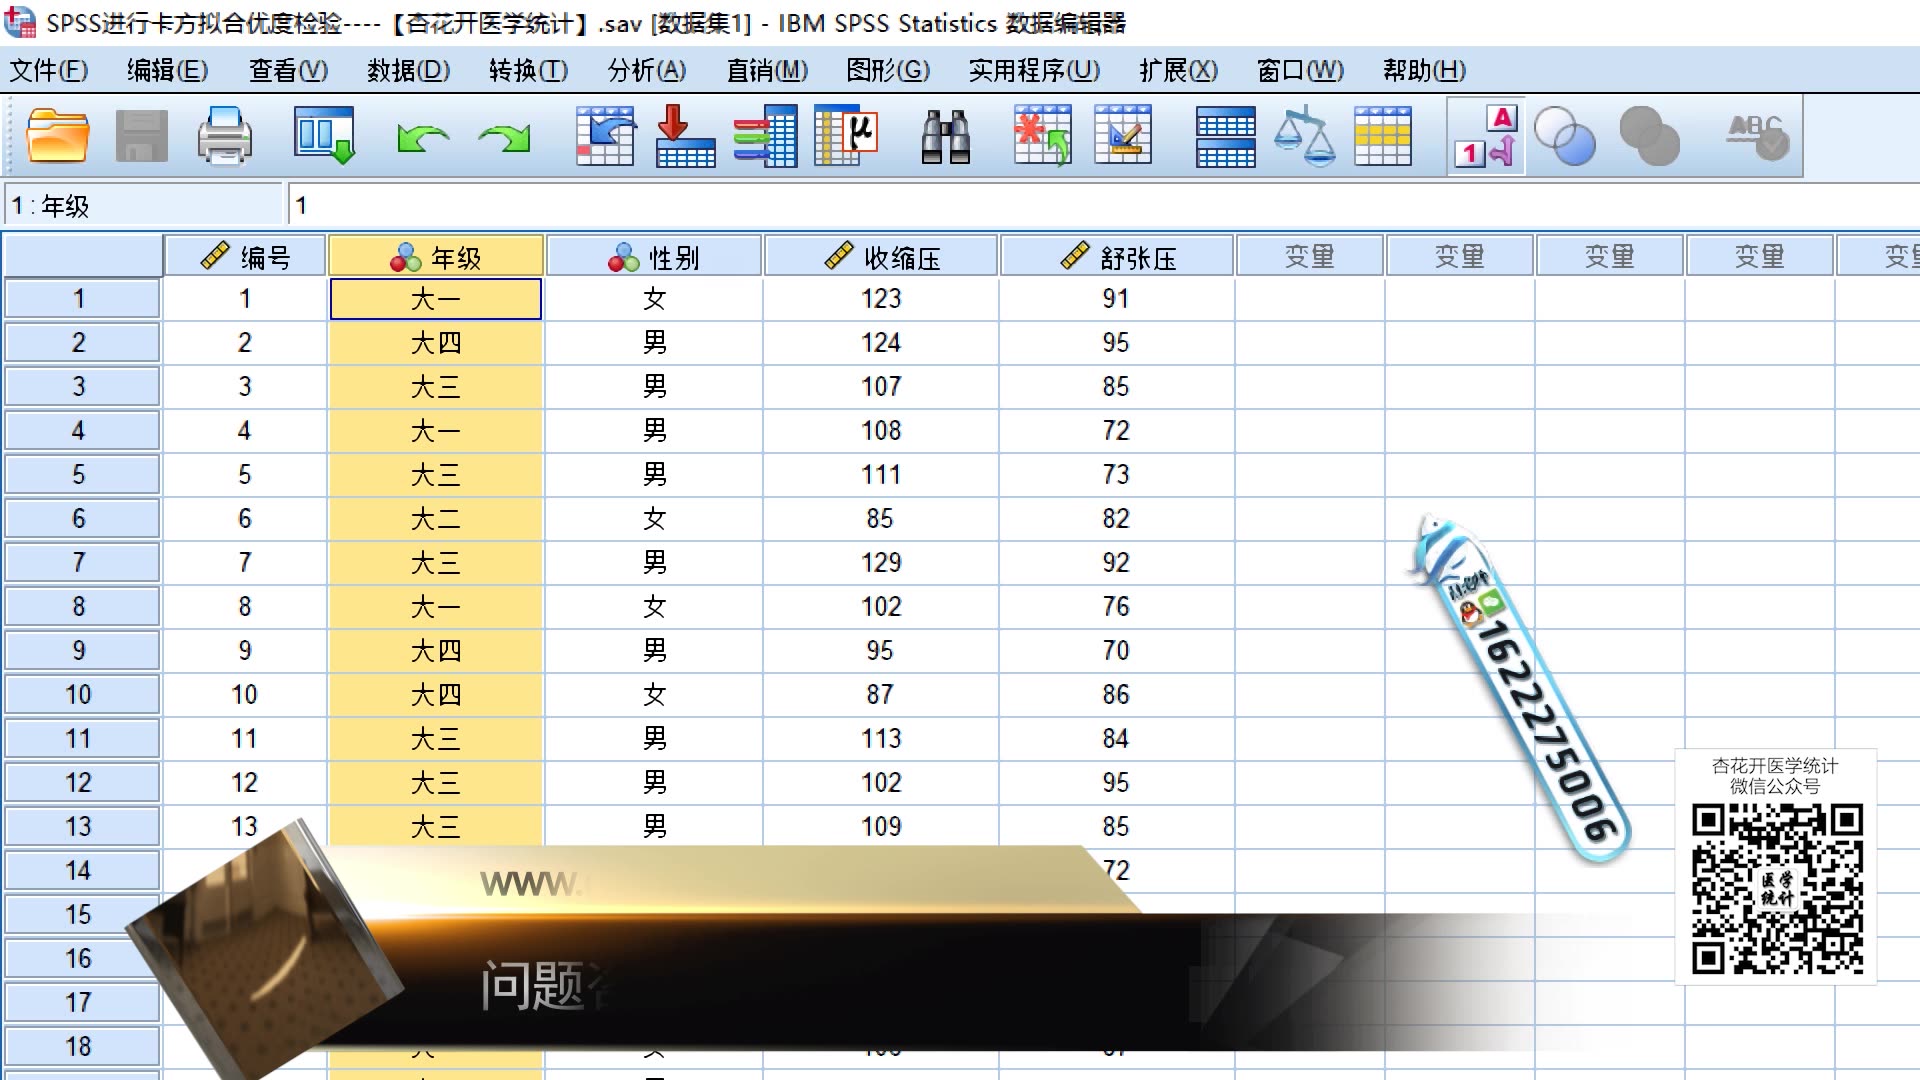The image size is (1920, 1080).
Task: Select the 年级 column header
Action: [x=436, y=257]
